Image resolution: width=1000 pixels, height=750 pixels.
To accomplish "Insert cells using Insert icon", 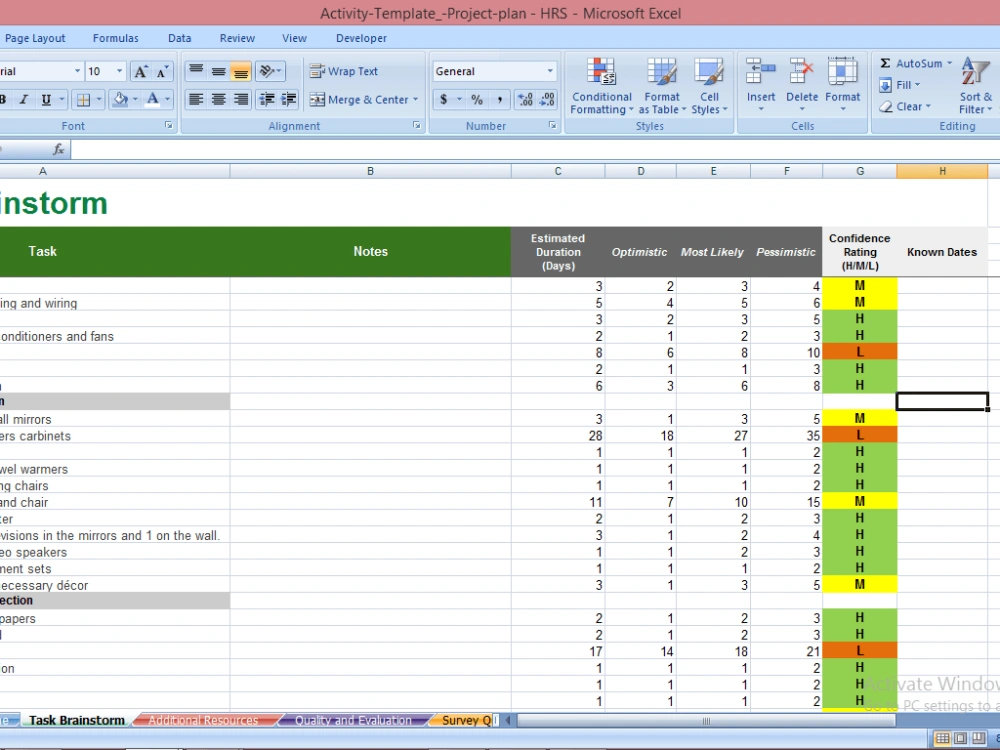I will point(761,72).
